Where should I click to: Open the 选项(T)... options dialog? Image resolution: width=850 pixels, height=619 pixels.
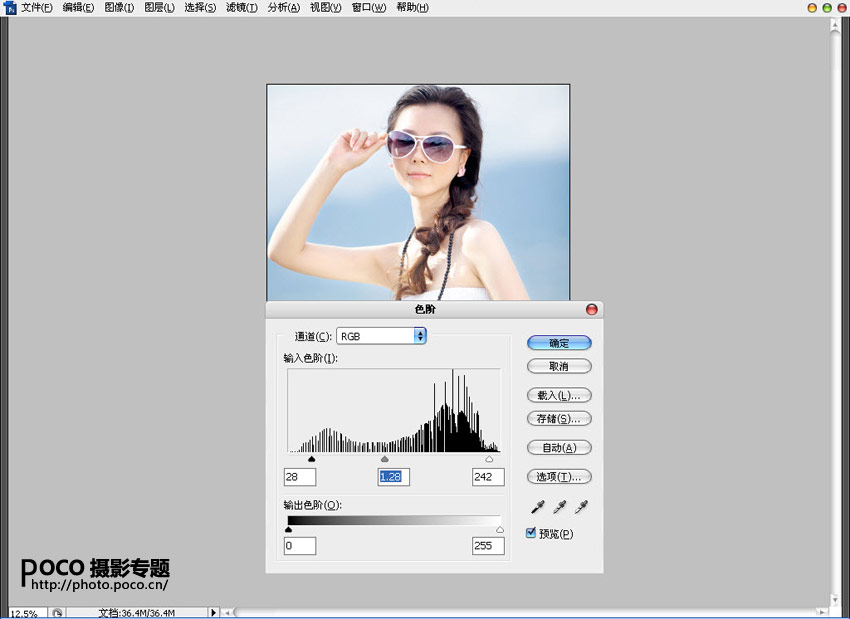(x=559, y=477)
